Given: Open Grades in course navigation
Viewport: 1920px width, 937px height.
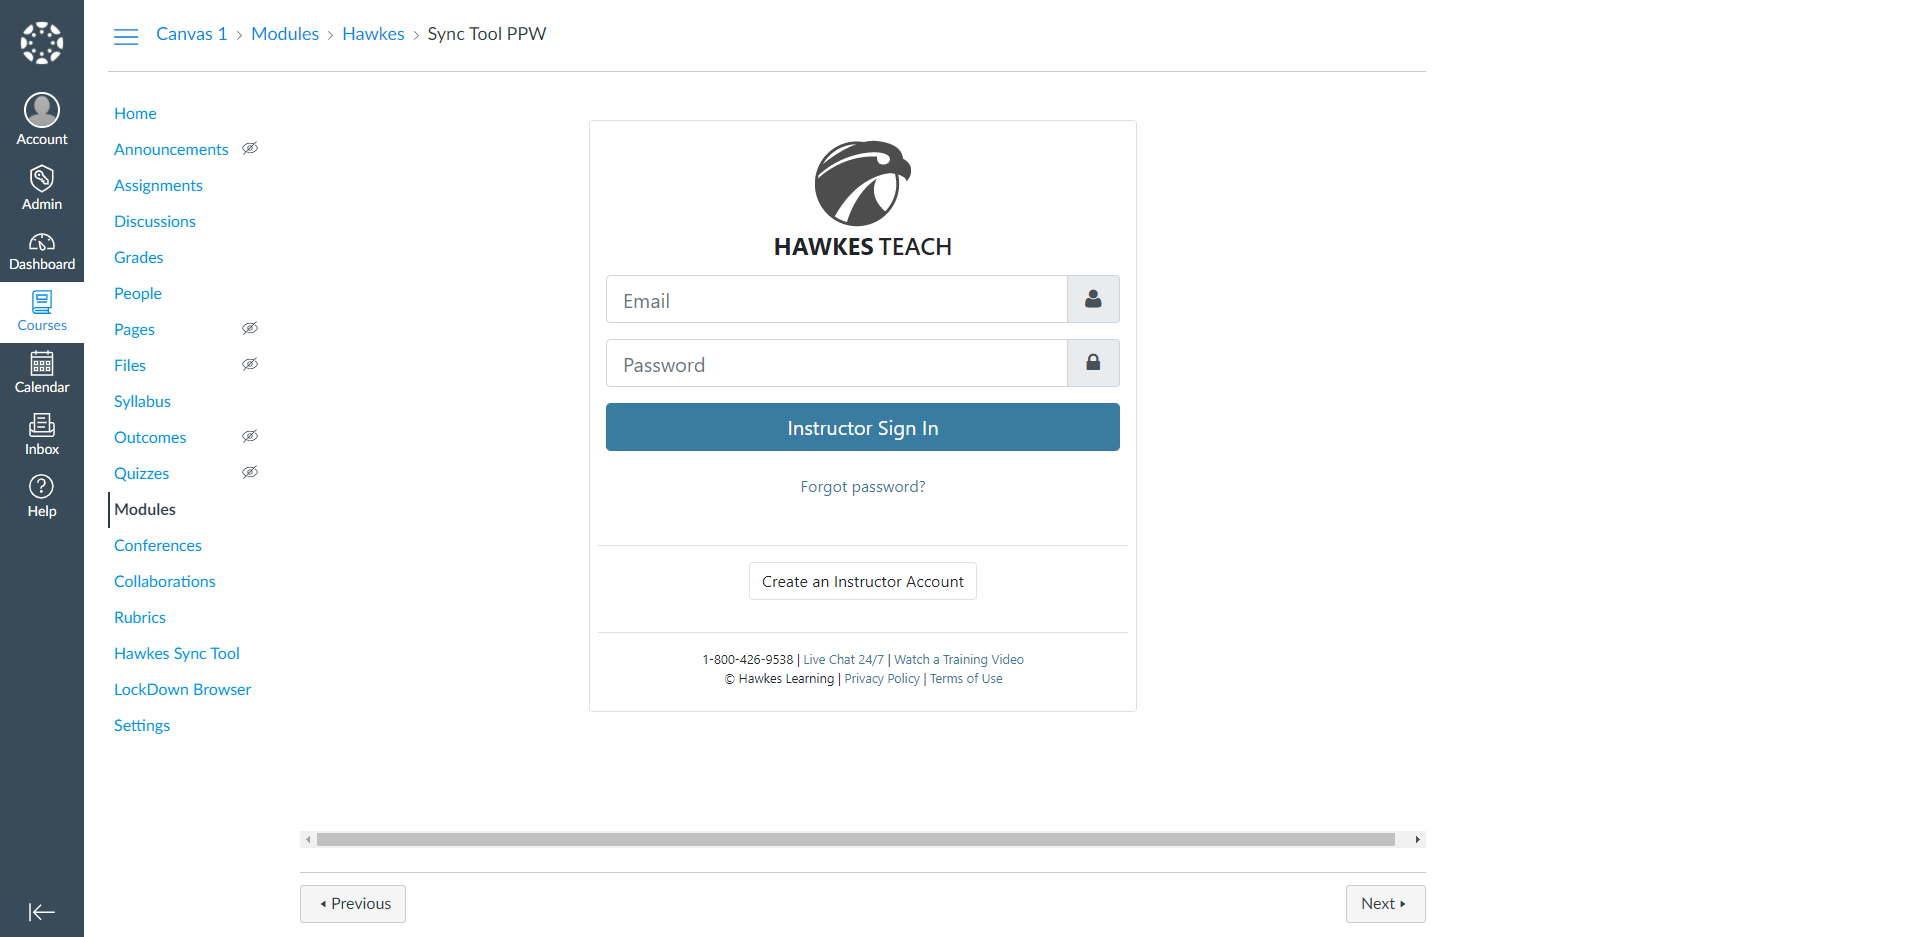Looking at the screenshot, I should (138, 257).
